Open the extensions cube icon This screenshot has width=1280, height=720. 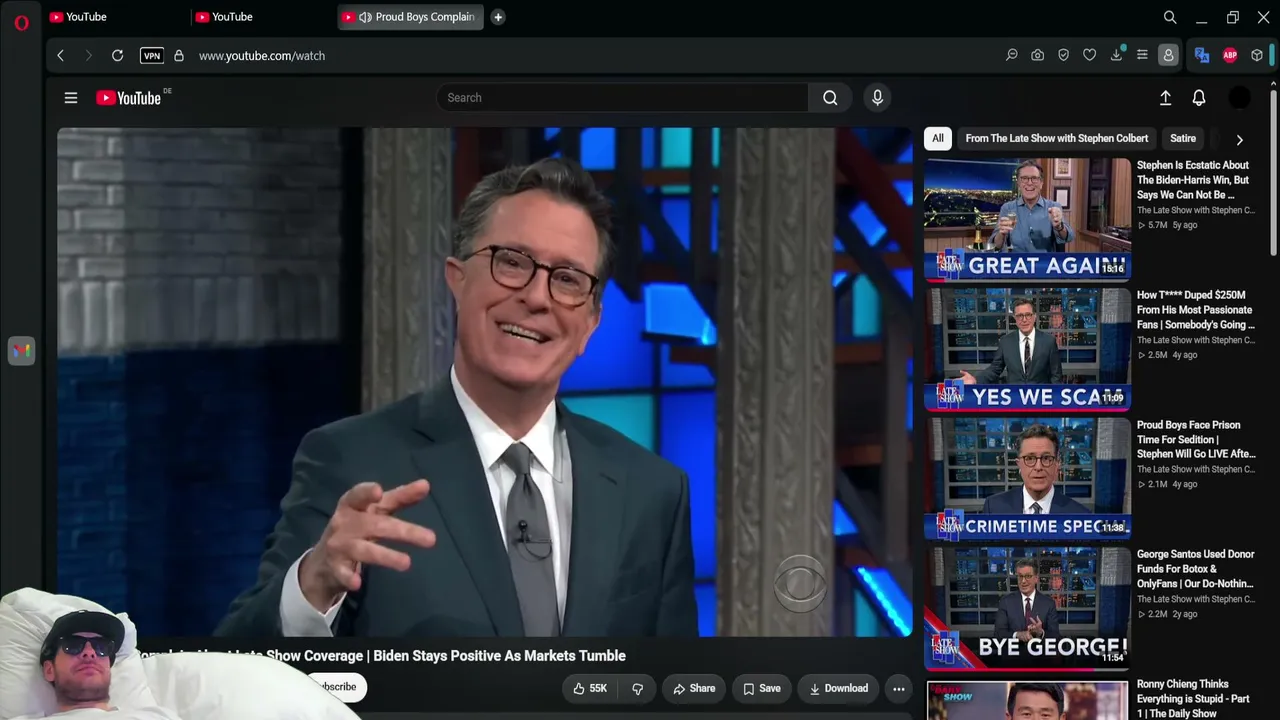point(1257,56)
